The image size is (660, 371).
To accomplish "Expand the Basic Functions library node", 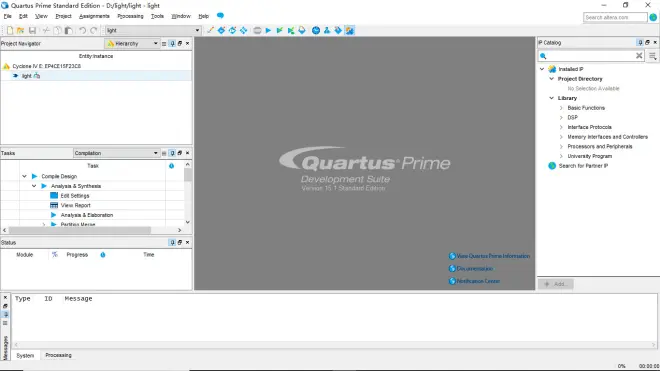I will [x=561, y=108].
